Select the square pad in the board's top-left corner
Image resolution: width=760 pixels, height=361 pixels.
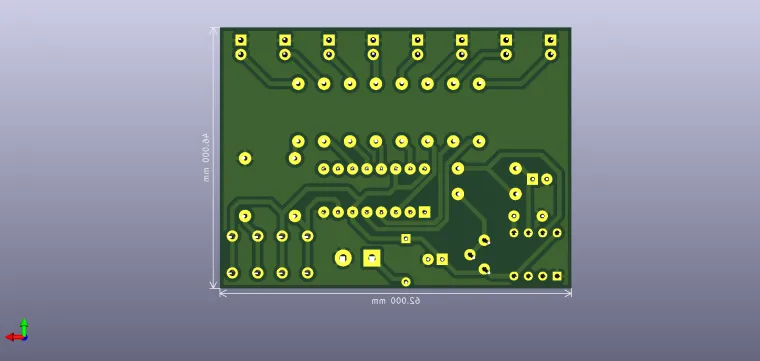[241, 40]
